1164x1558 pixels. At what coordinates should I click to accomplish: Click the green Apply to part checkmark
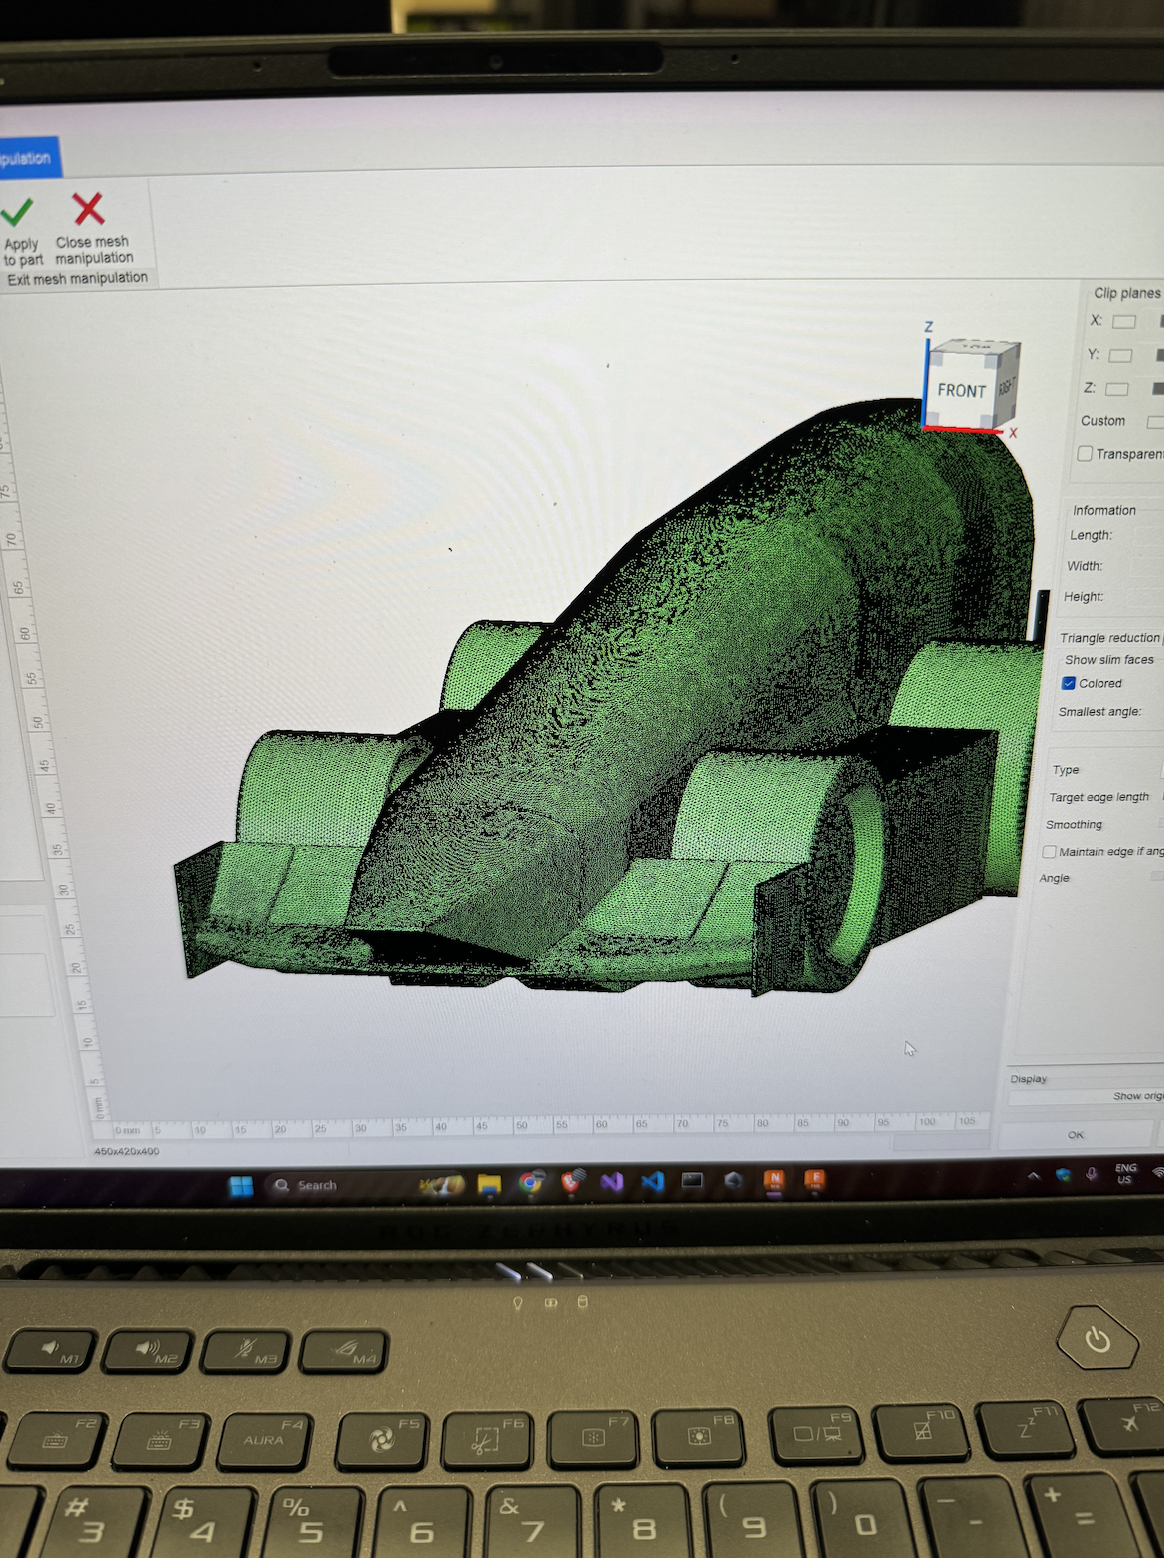pyautogui.click(x=17, y=213)
